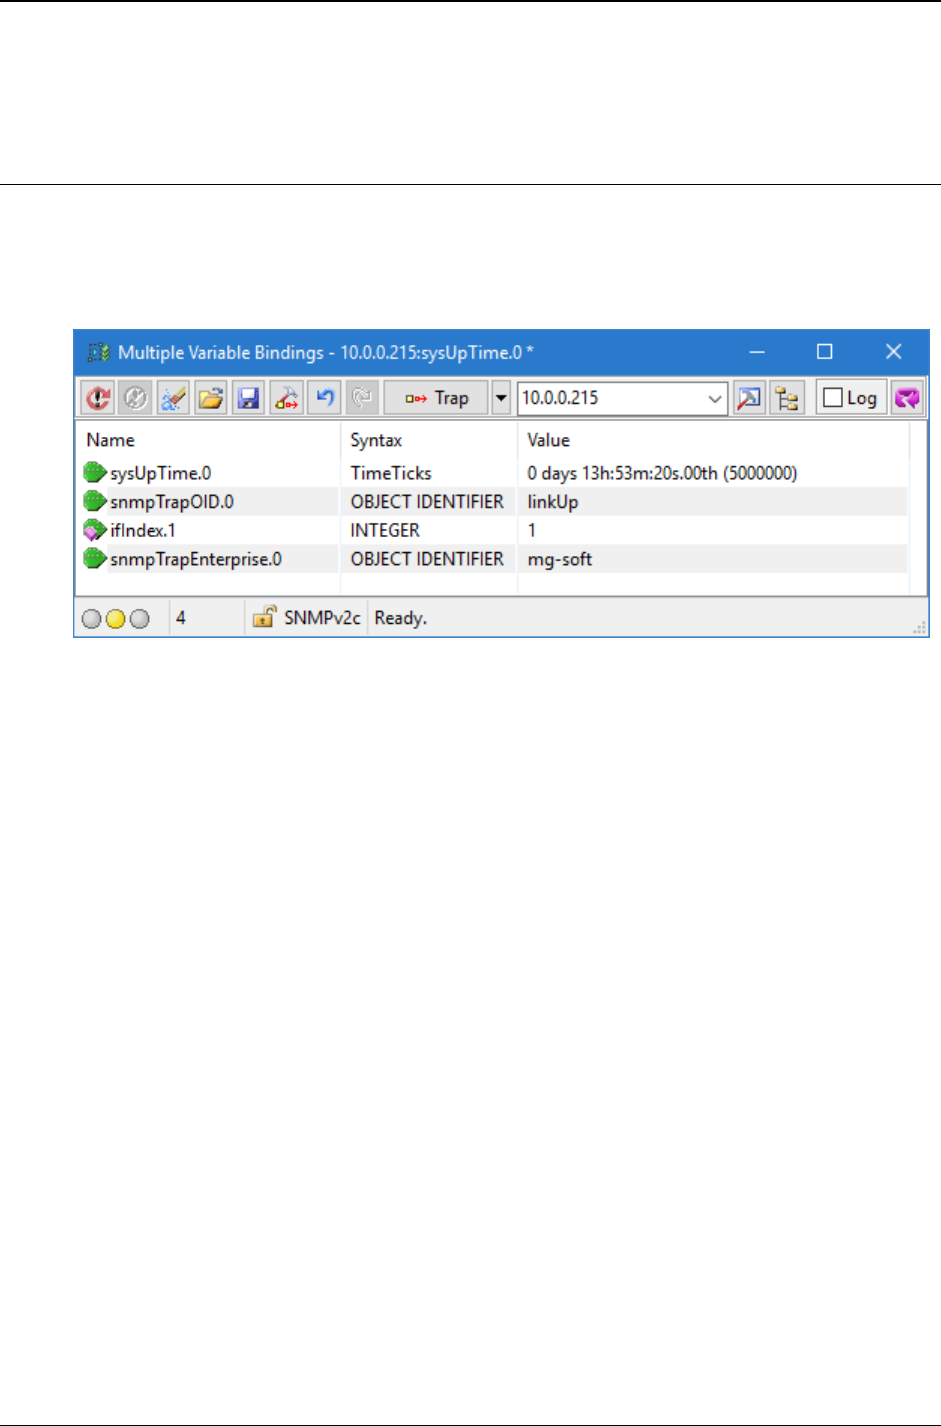Maximize the Multiple Variable Bindings window
The width and height of the screenshot is (941, 1426).
[x=825, y=352]
